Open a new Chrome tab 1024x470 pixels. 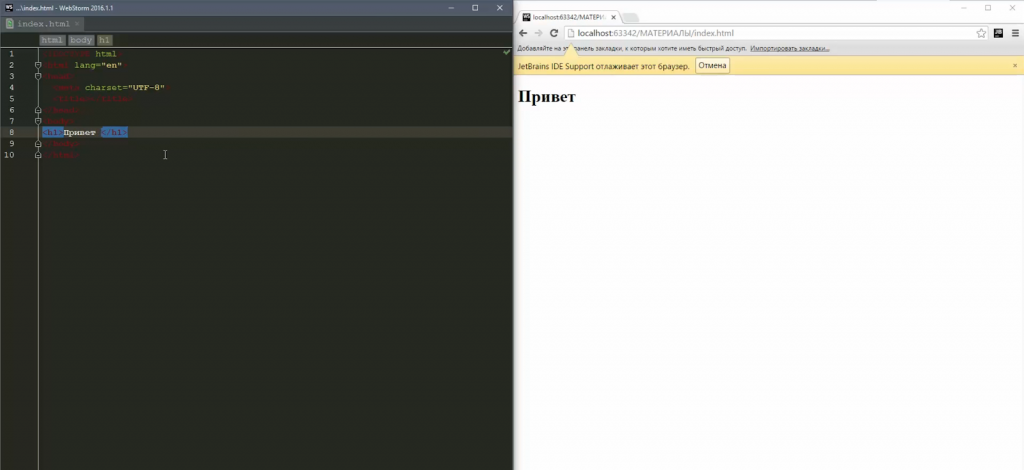[630, 18]
